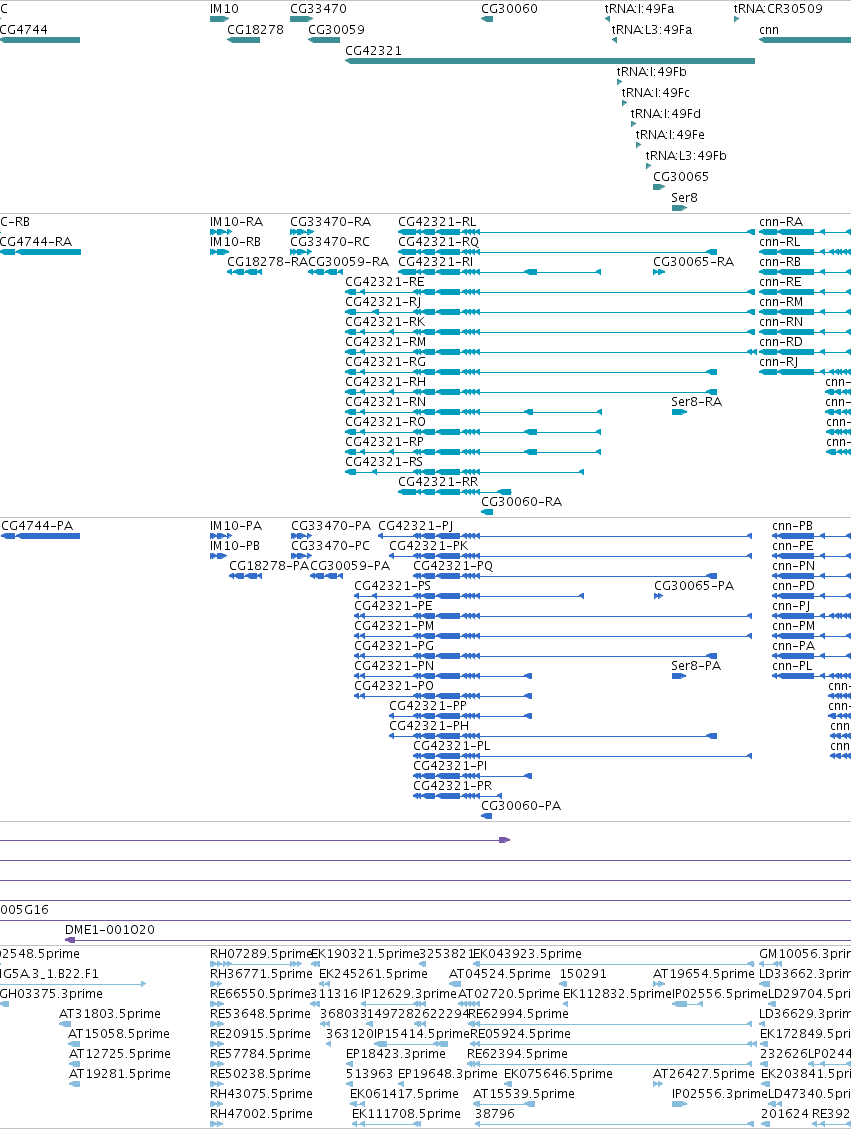Screen dimensions: 851x1129
Task: Click transcript CG33470-RC
Action: coord(330,242)
